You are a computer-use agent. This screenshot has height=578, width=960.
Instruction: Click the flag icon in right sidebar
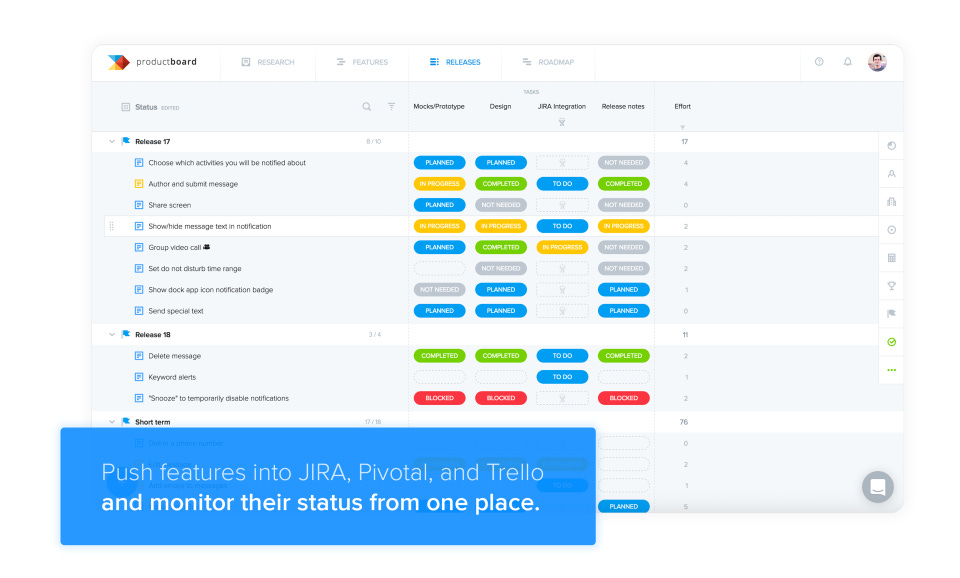pyautogui.click(x=891, y=313)
